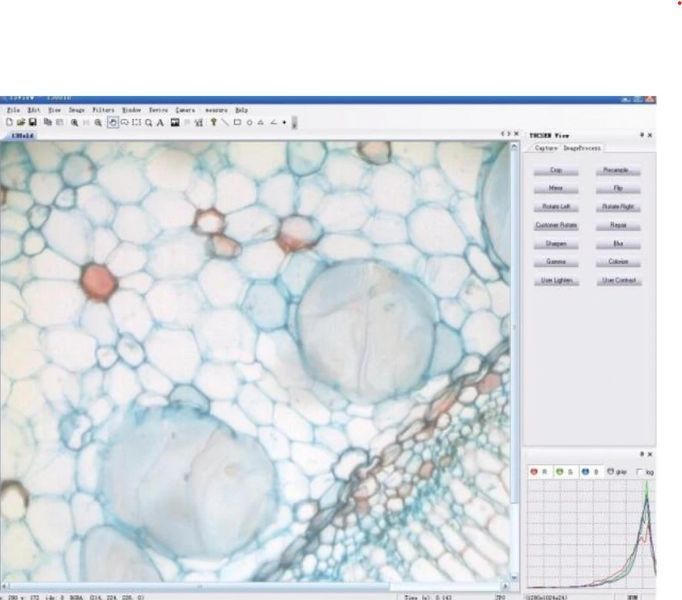Select the hand pan tool

pyautogui.click(x=113, y=123)
